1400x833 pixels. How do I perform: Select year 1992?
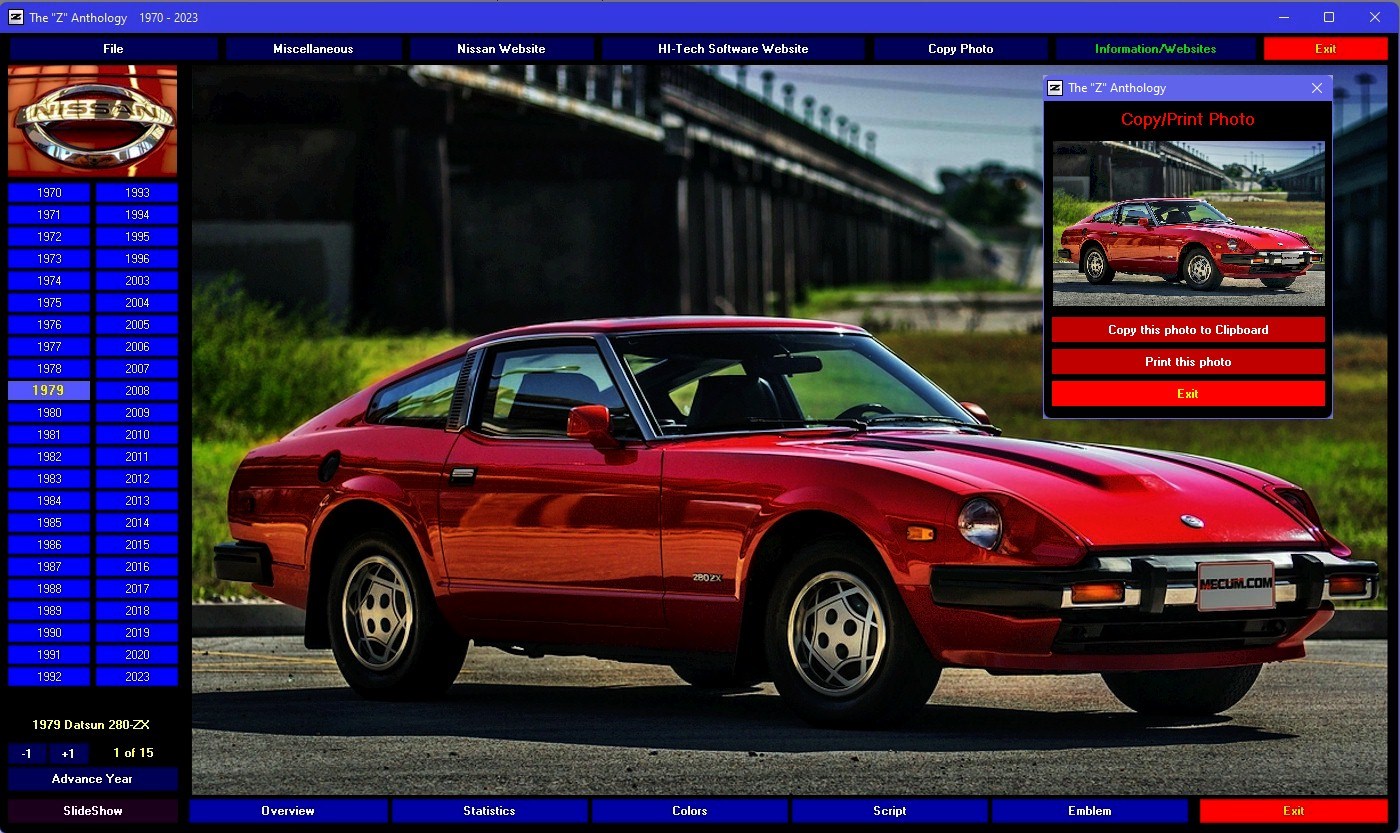click(49, 677)
